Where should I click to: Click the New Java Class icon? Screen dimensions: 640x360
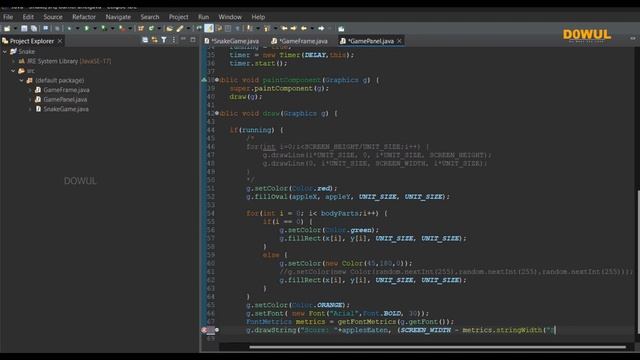[x=151, y=28]
